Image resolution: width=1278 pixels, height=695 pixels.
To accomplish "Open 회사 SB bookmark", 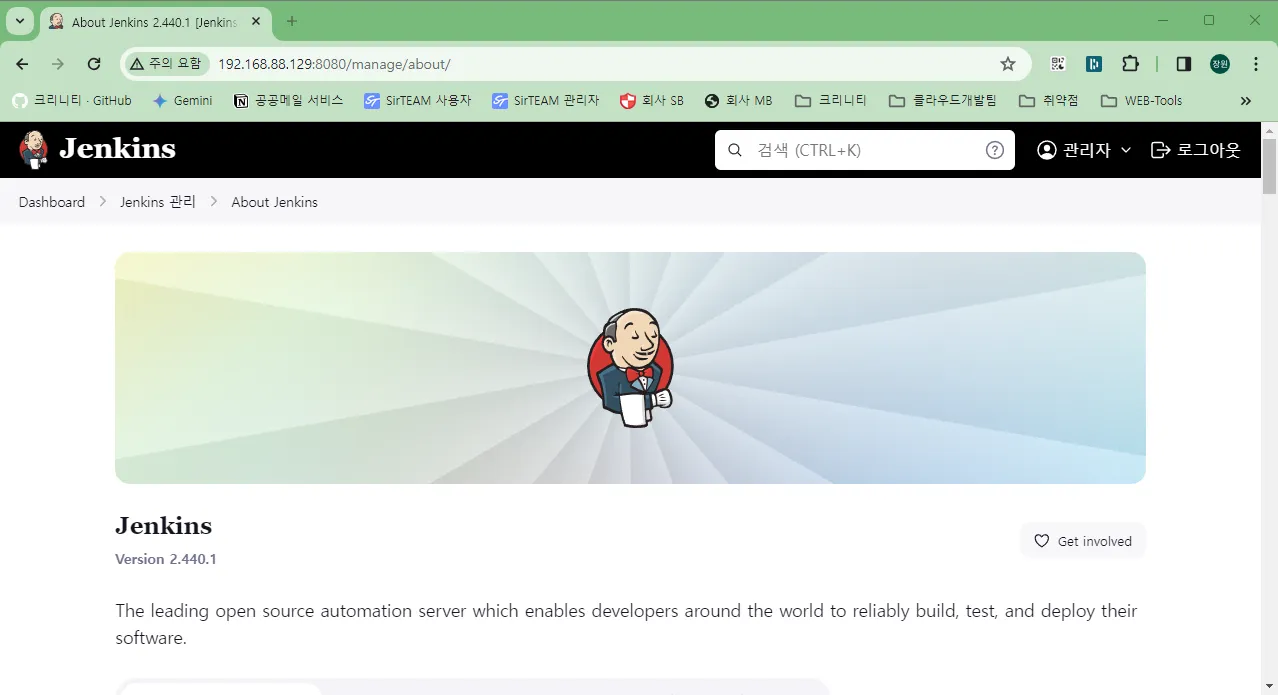I will [652, 100].
